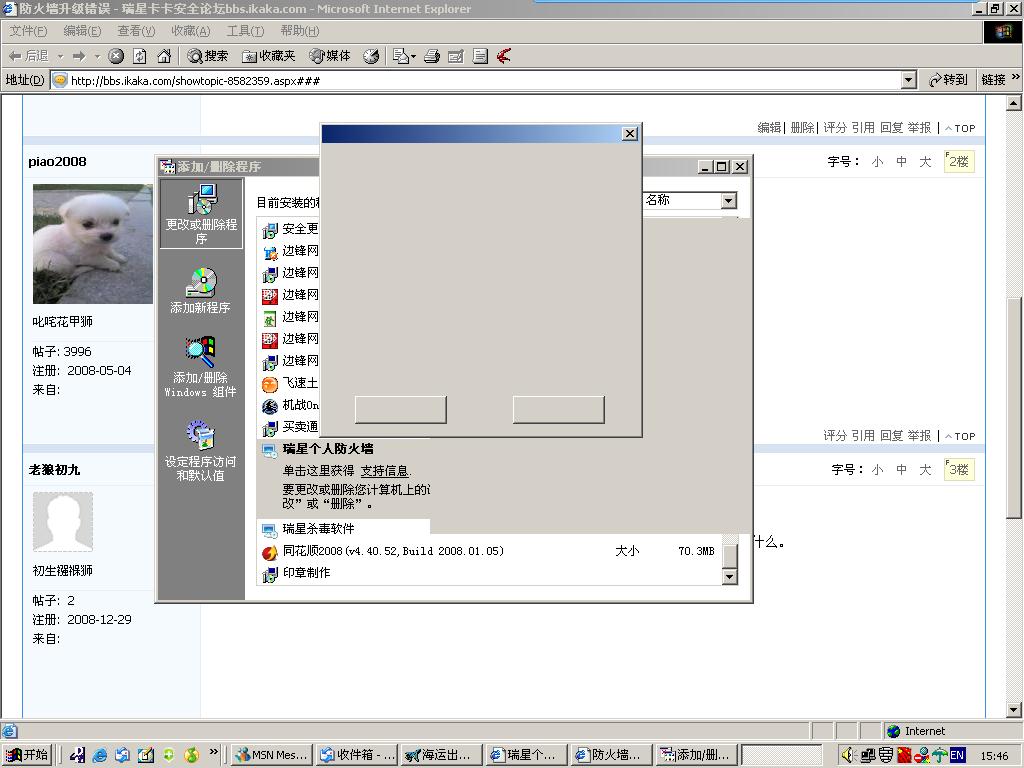
Task: Expand the quick launch overflow chevron
Action: pyautogui.click(x=214, y=752)
